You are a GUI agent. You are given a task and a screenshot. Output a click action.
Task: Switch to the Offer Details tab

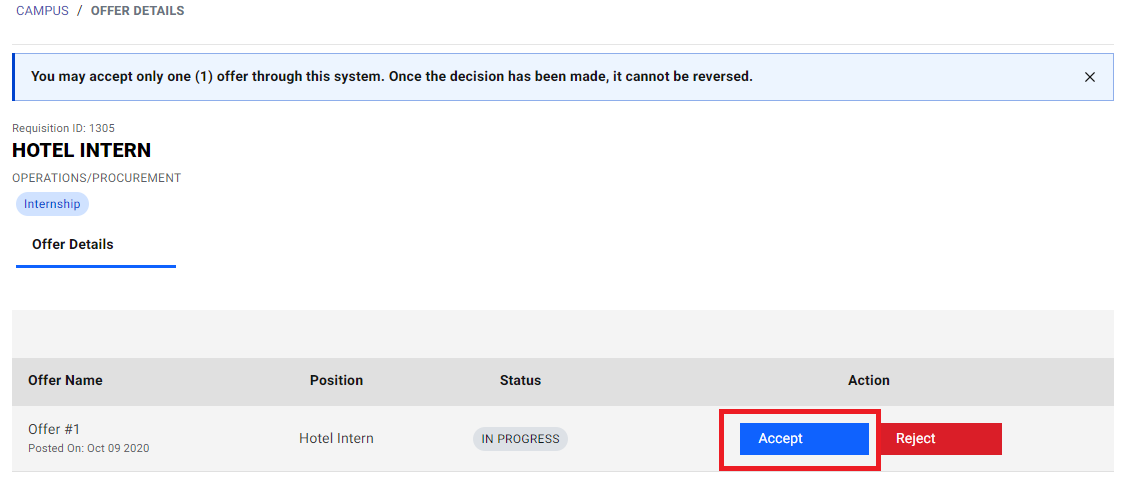tap(73, 245)
